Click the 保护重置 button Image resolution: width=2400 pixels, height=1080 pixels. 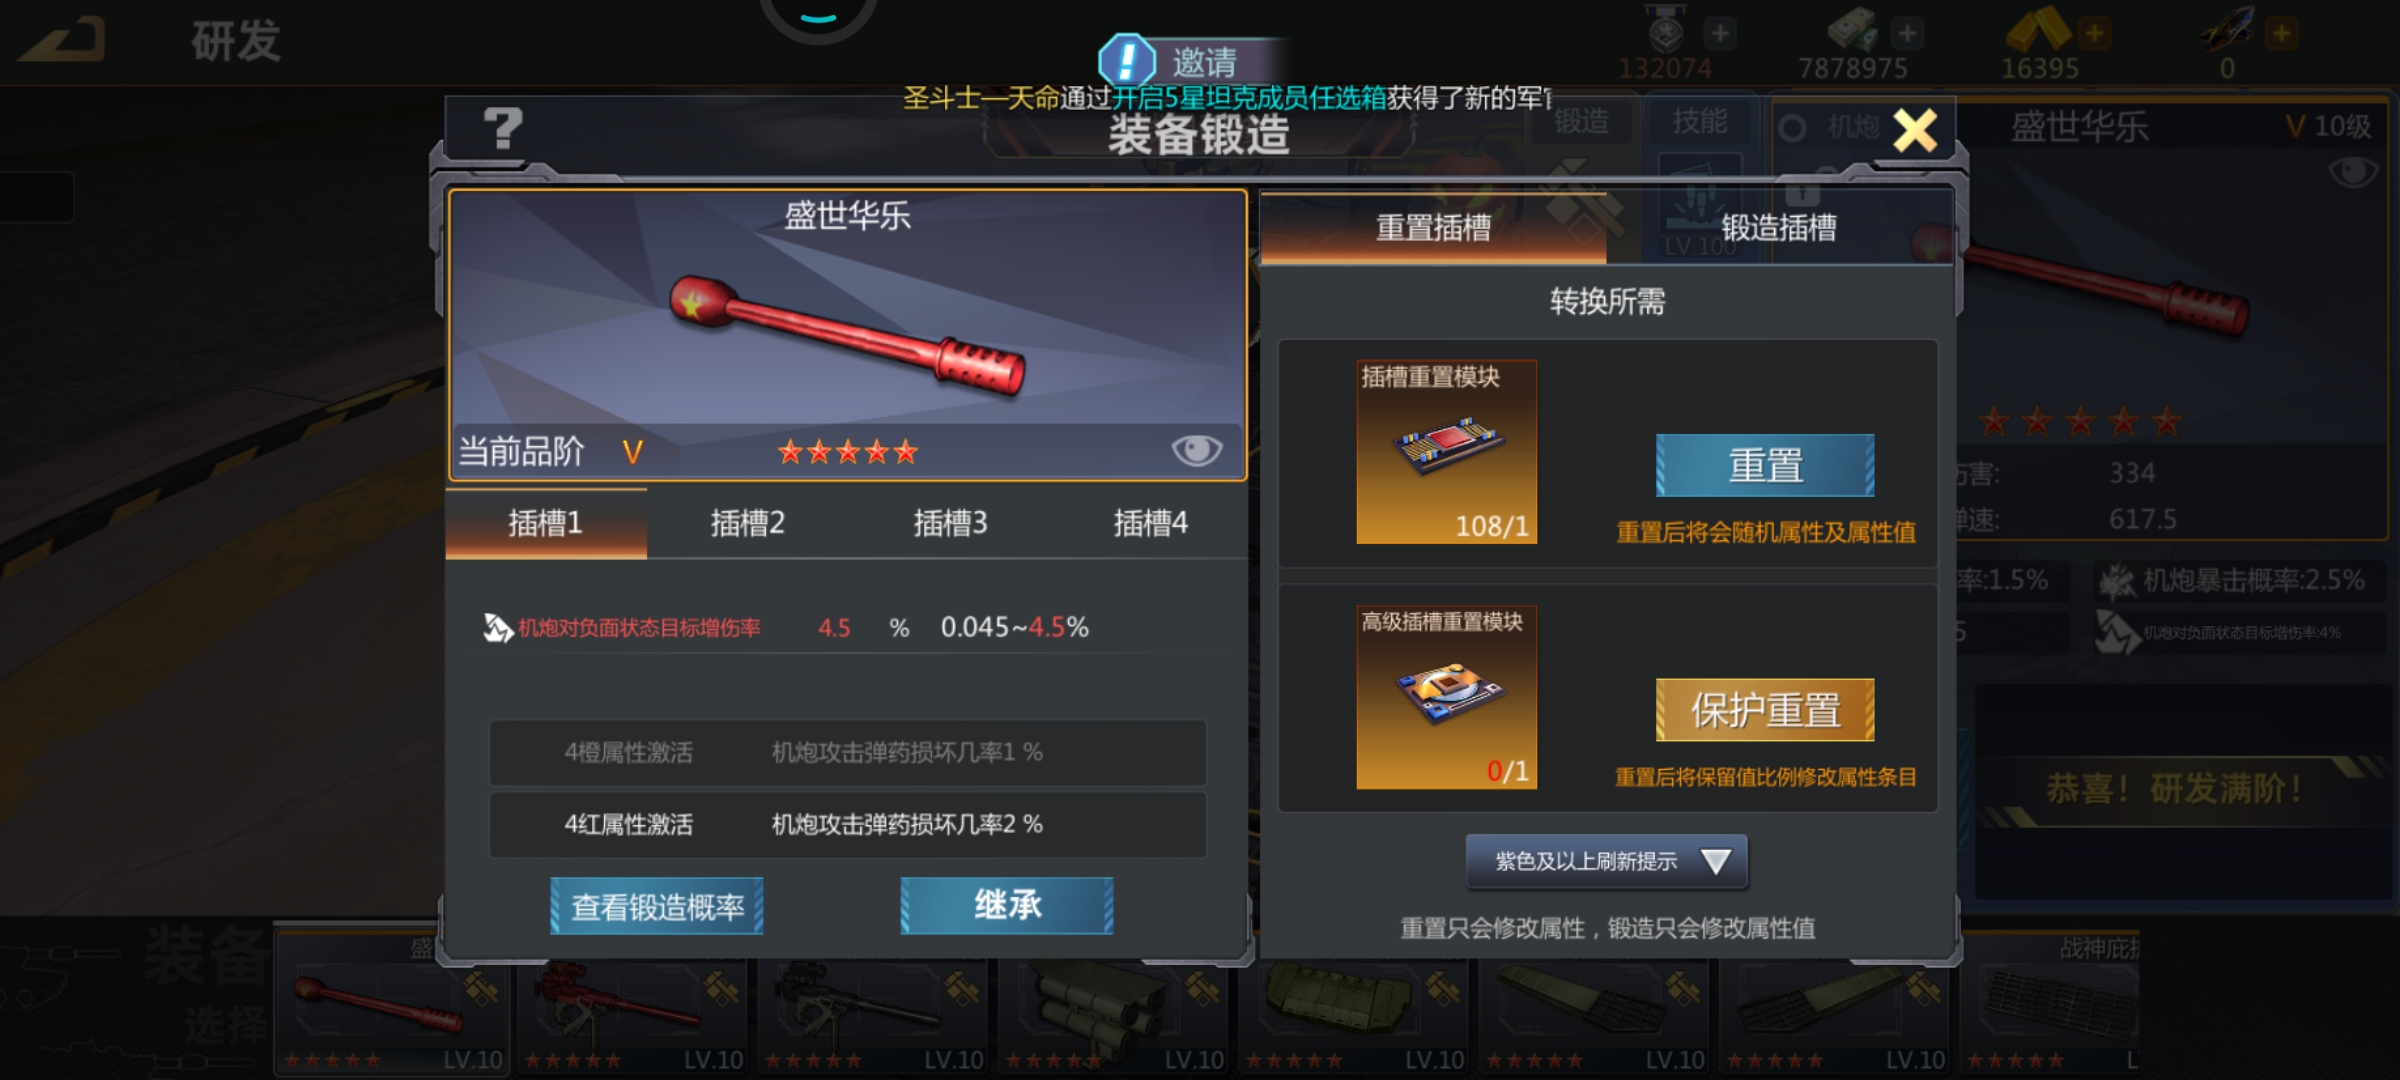point(1765,710)
